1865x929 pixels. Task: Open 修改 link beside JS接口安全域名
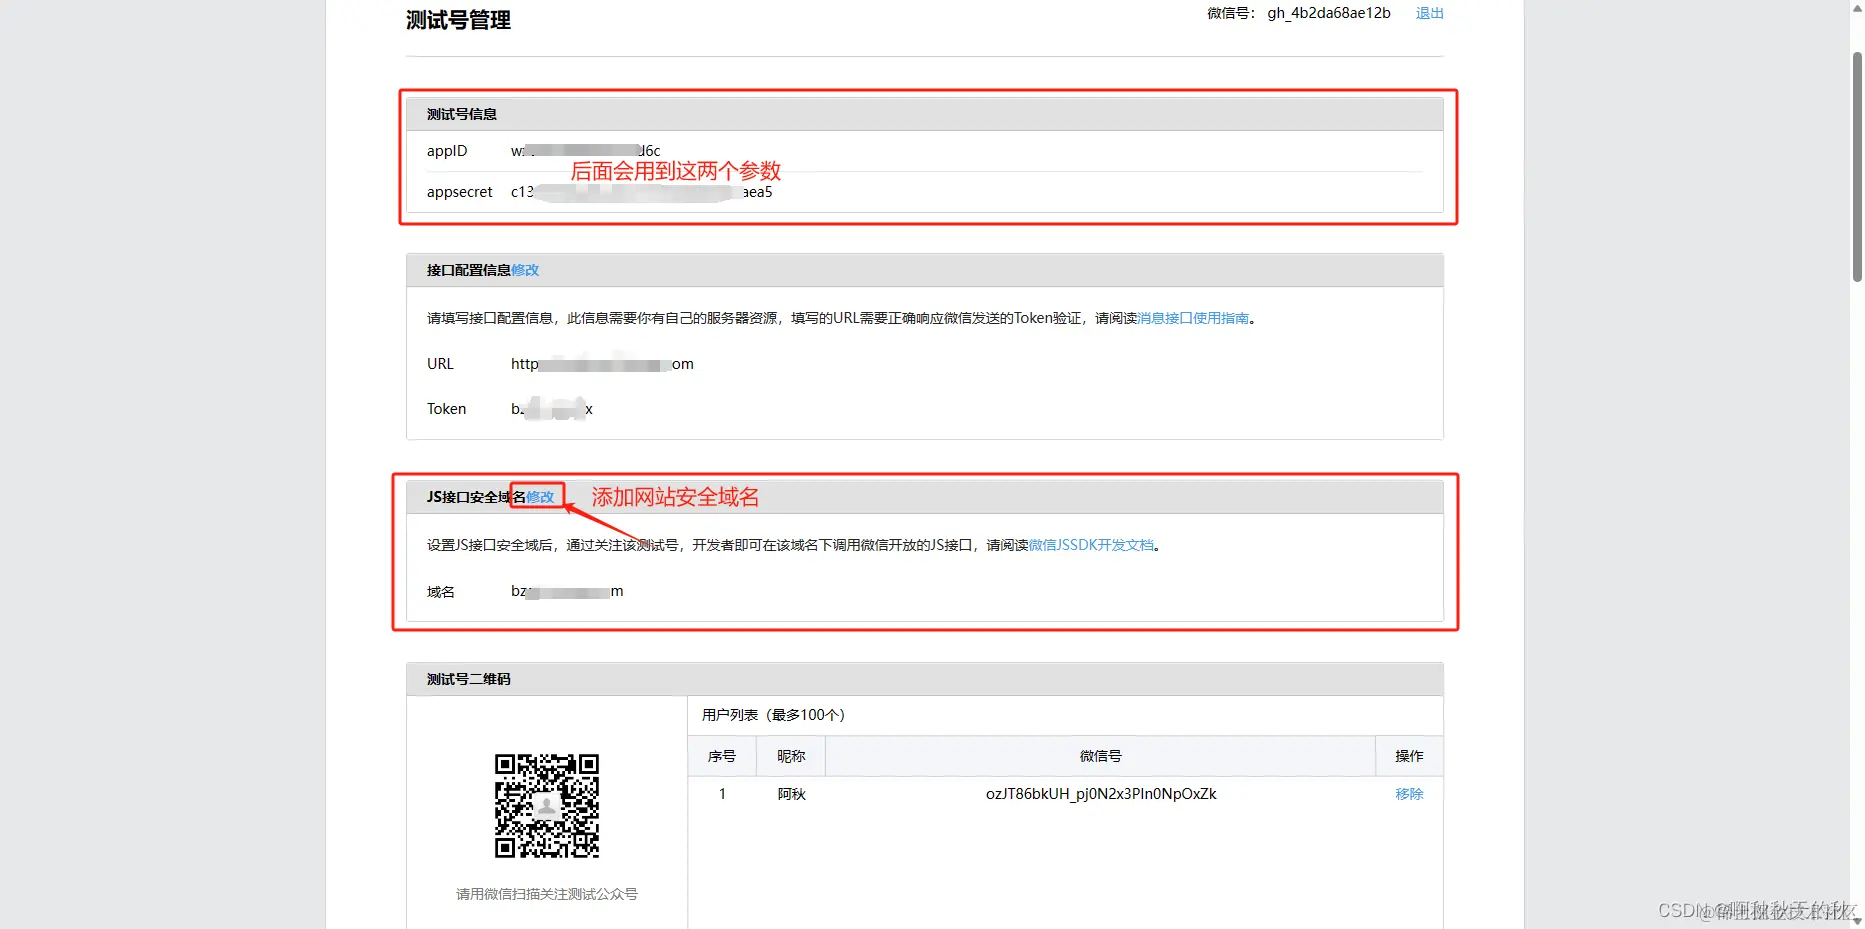point(540,497)
